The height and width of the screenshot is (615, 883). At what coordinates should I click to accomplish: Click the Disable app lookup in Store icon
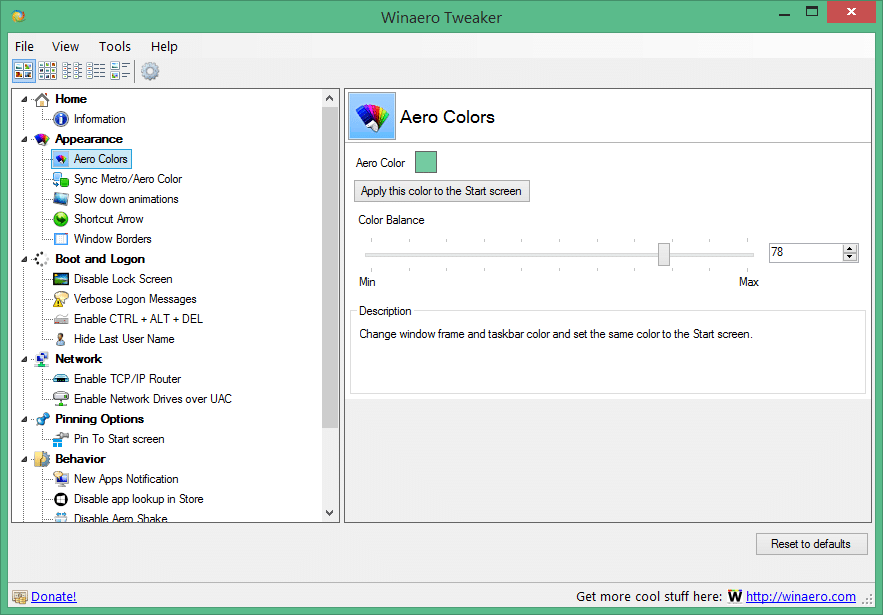pyautogui.click(x=61, y=499)
